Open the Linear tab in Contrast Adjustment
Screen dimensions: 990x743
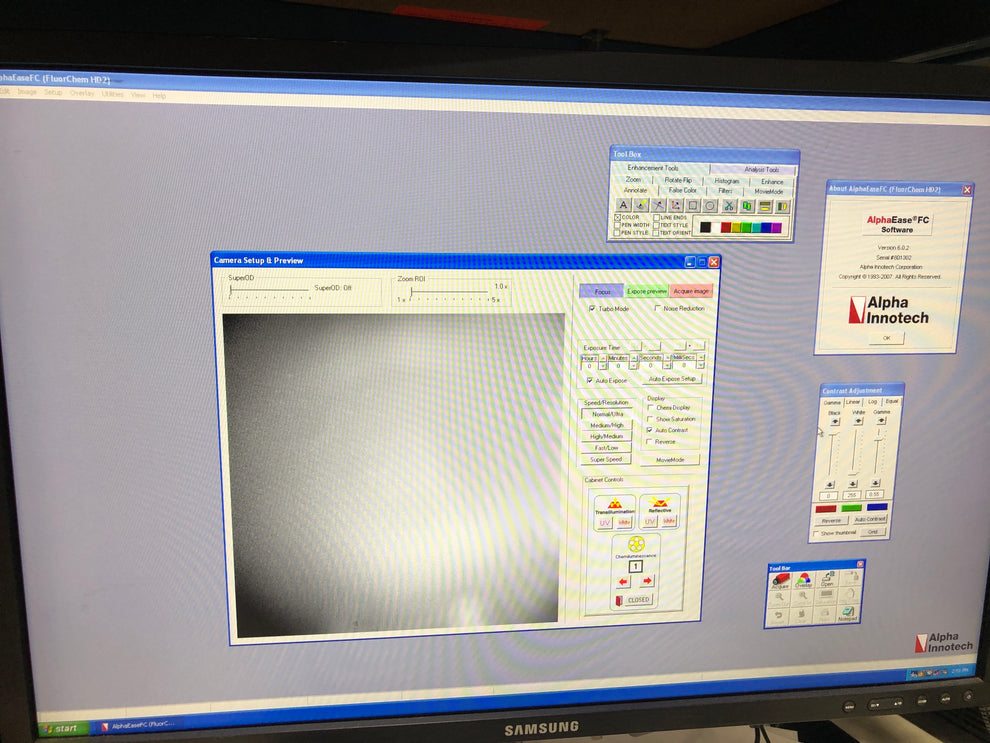(x=852, y=402)
